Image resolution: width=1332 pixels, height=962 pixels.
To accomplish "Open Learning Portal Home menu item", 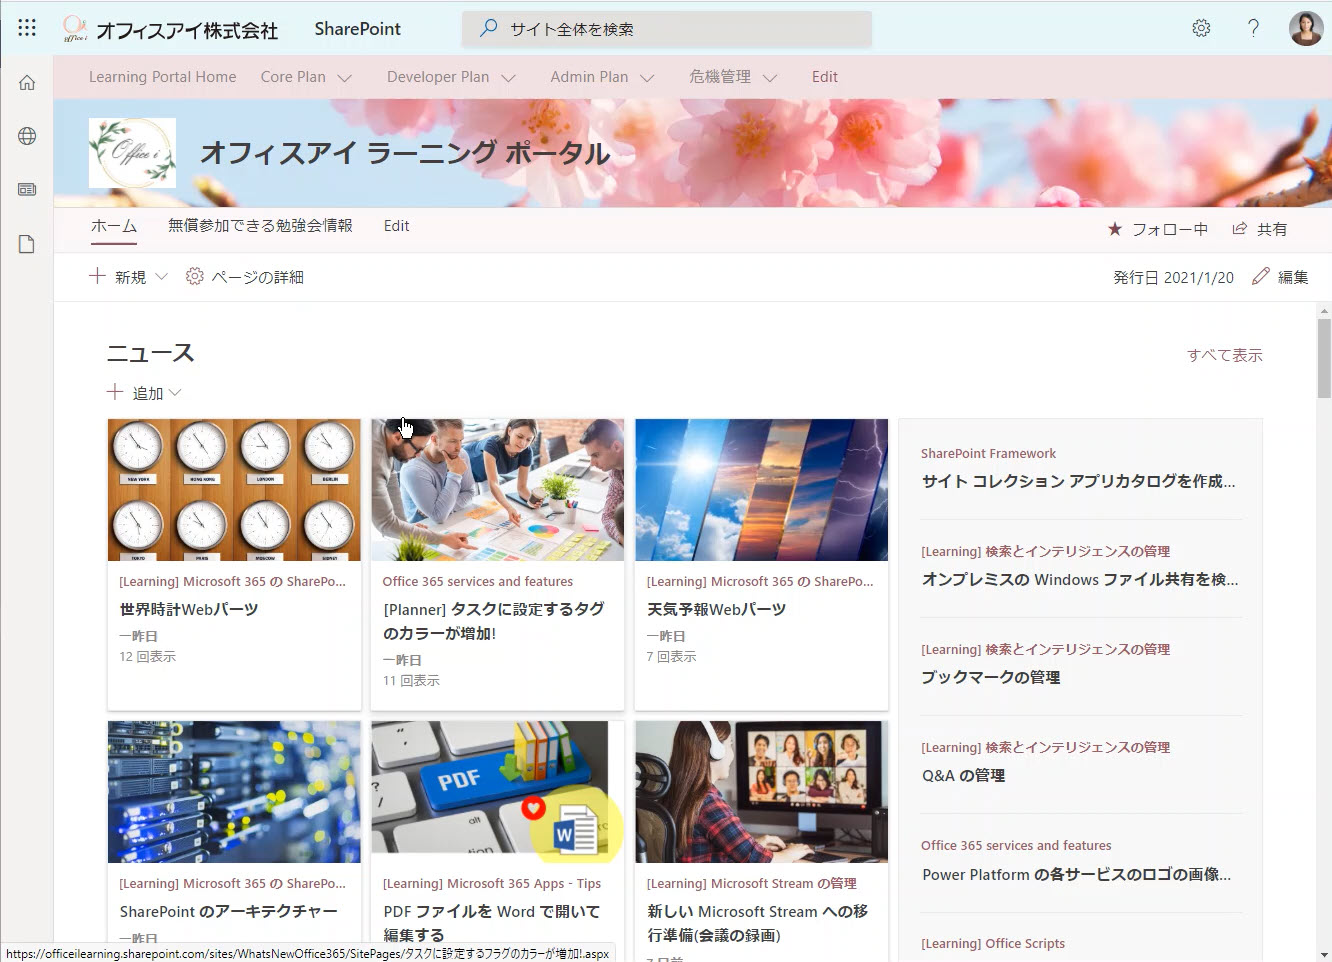I will click(163, 77).
